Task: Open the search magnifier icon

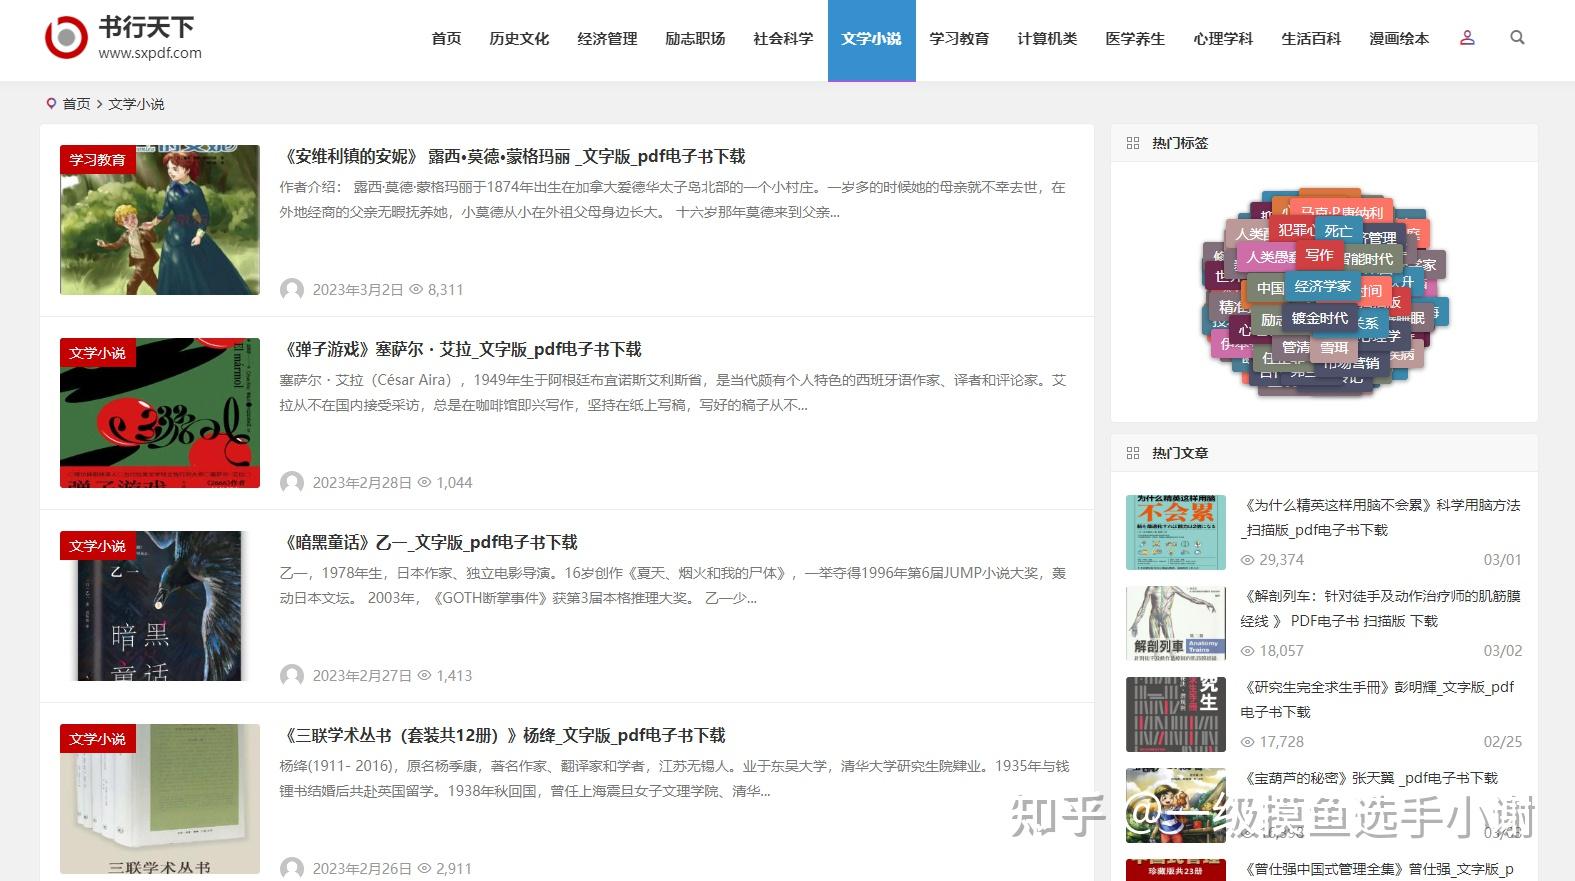Action: pos(1517,38)
